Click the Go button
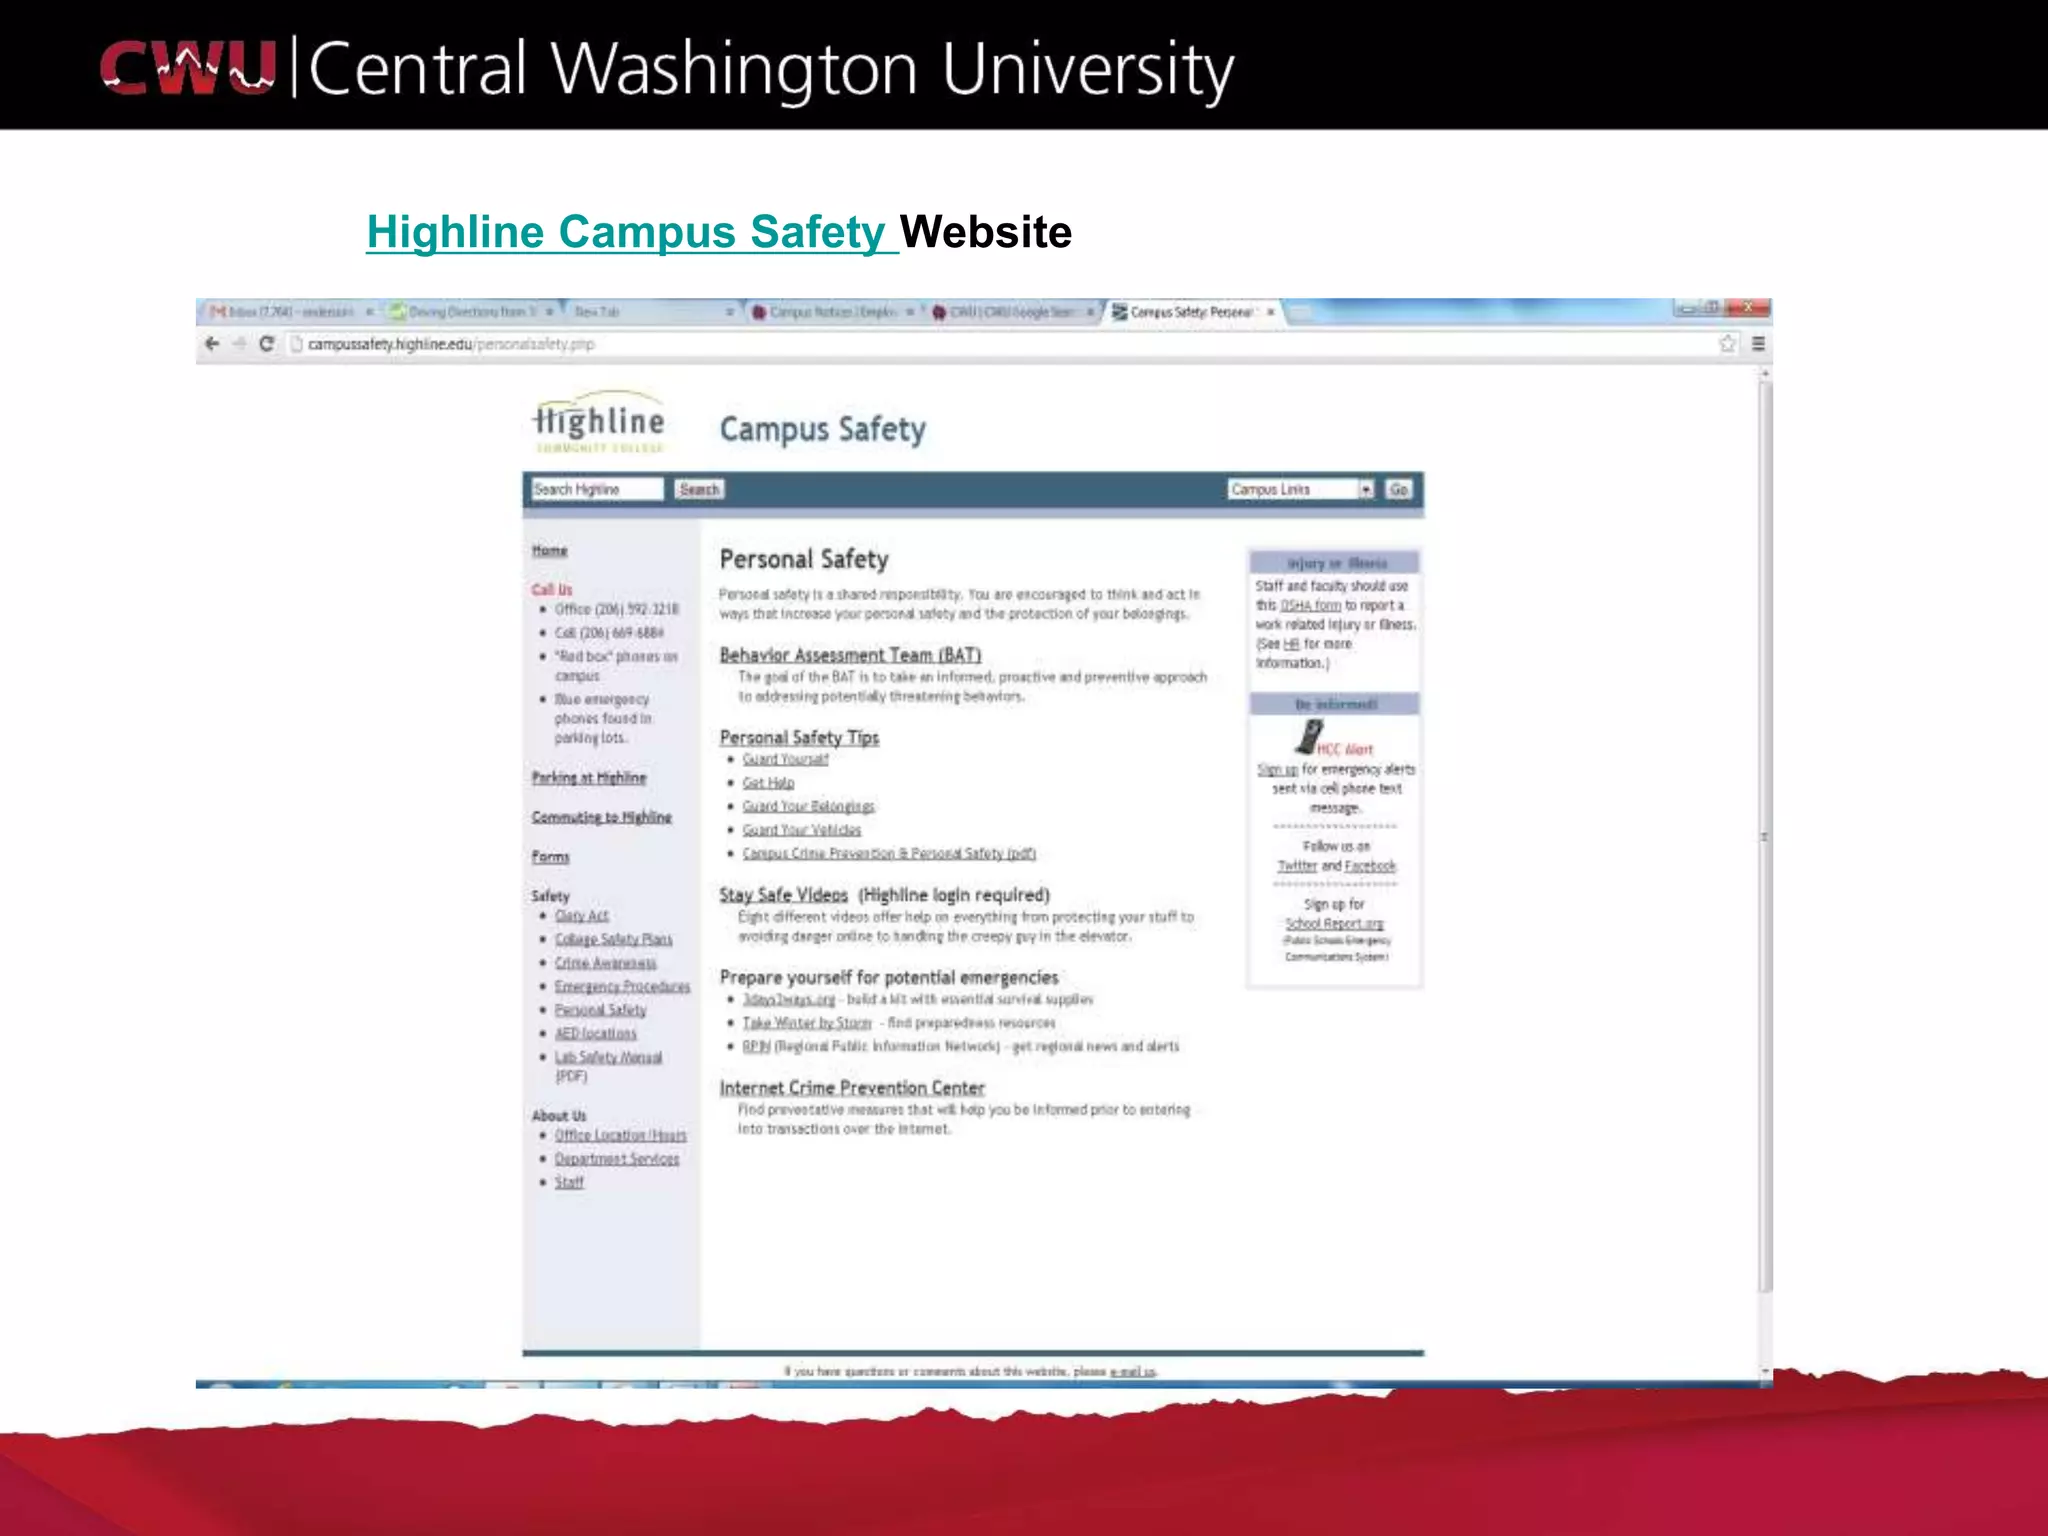The width and height of the screenshot is (2048, 1536). click(x=1398, y=489)
